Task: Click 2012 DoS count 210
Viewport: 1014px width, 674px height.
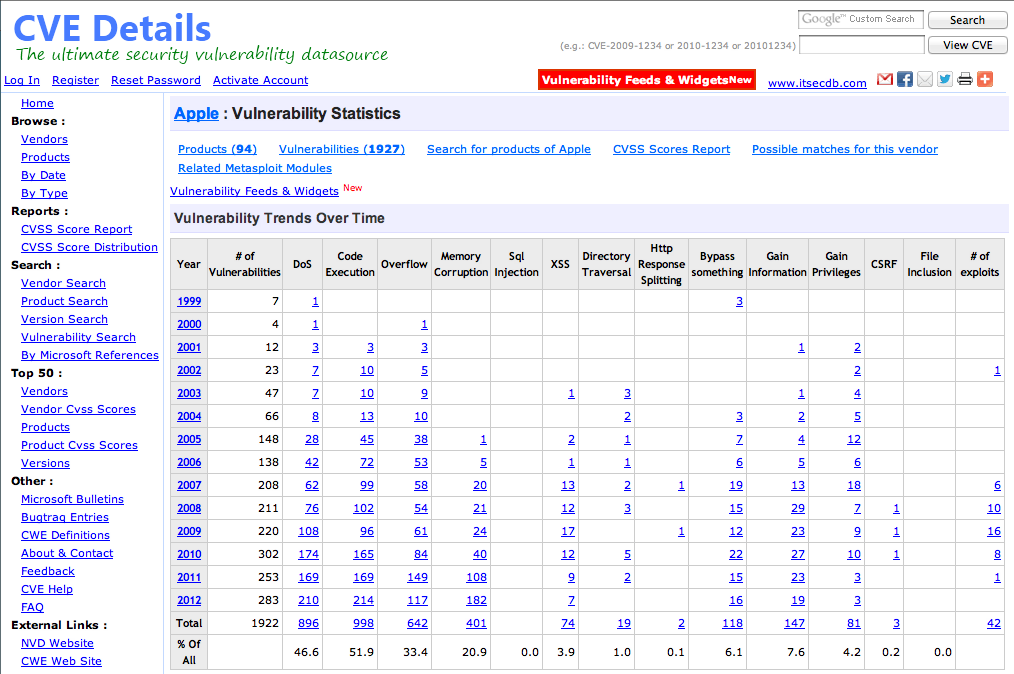Action: click(x=308, y=600)
